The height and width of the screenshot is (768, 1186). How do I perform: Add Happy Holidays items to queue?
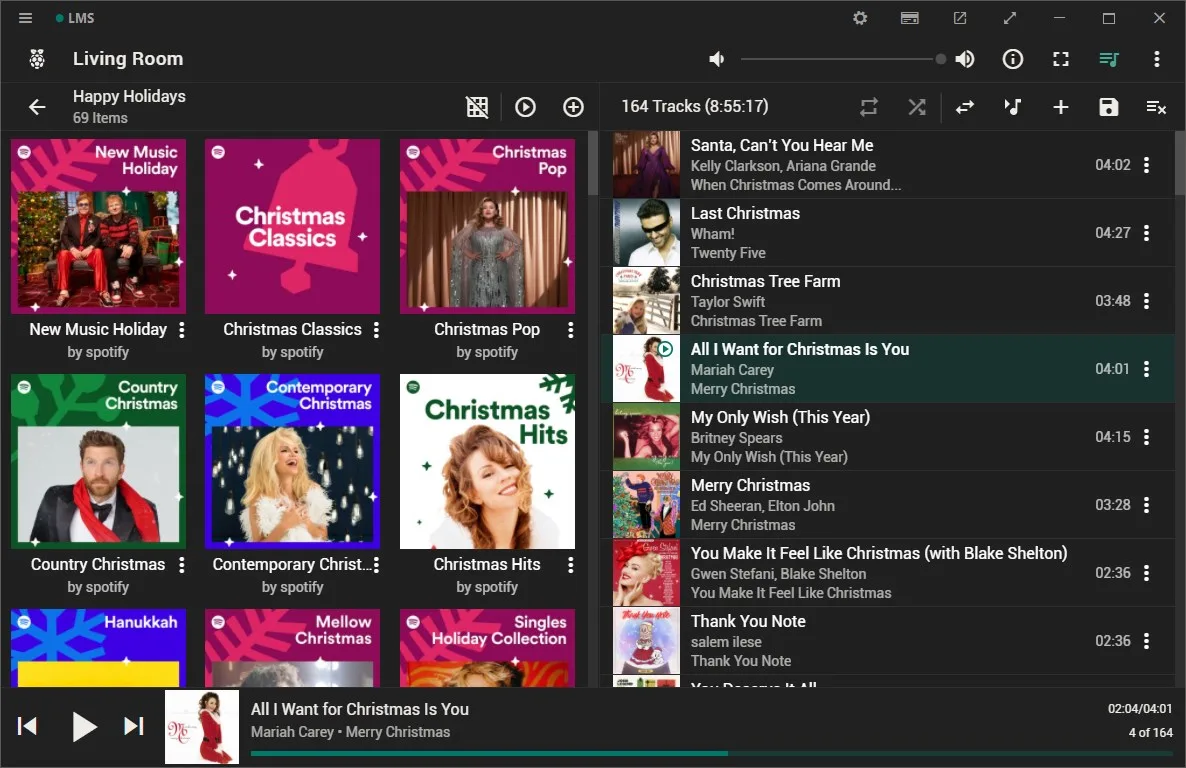point(573,107)
